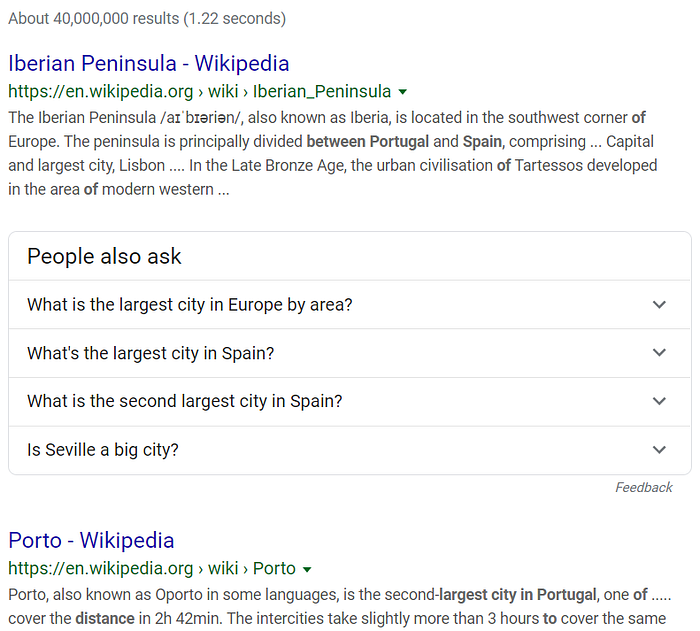The width and height of the screenshot is (700, 631).
Task: Open the Iberian Peninsula - Wikipedia result
Action: (x=149, y=63)
